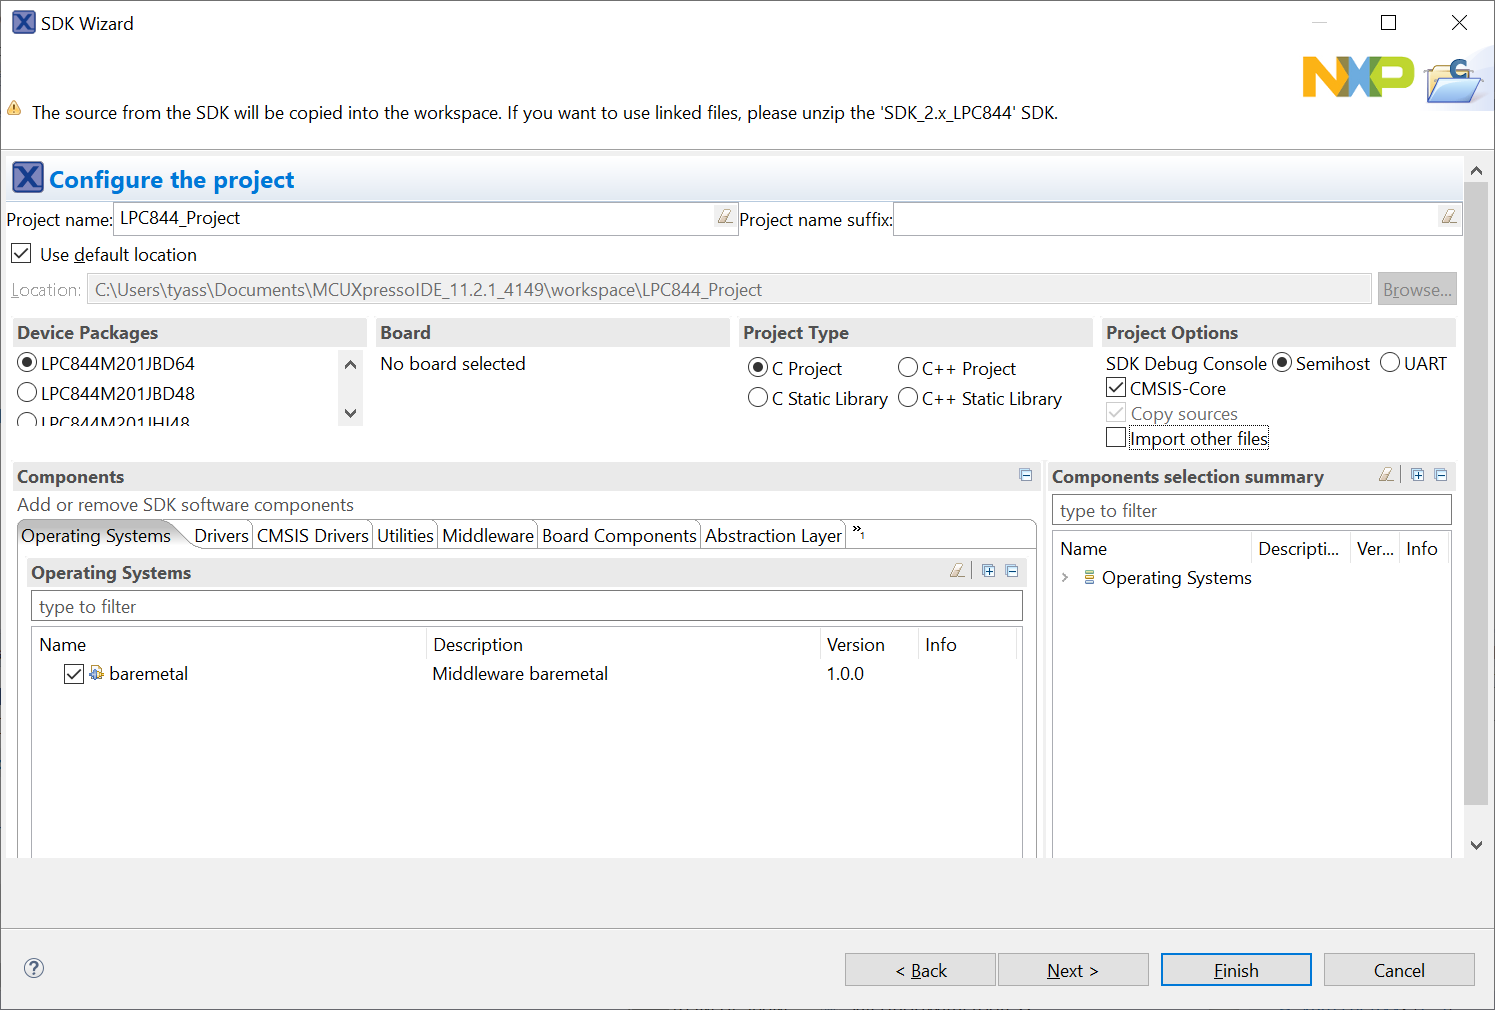Clear the Operating Systems filter with eraser icon
The image size is (1495, 1010).
957,571
